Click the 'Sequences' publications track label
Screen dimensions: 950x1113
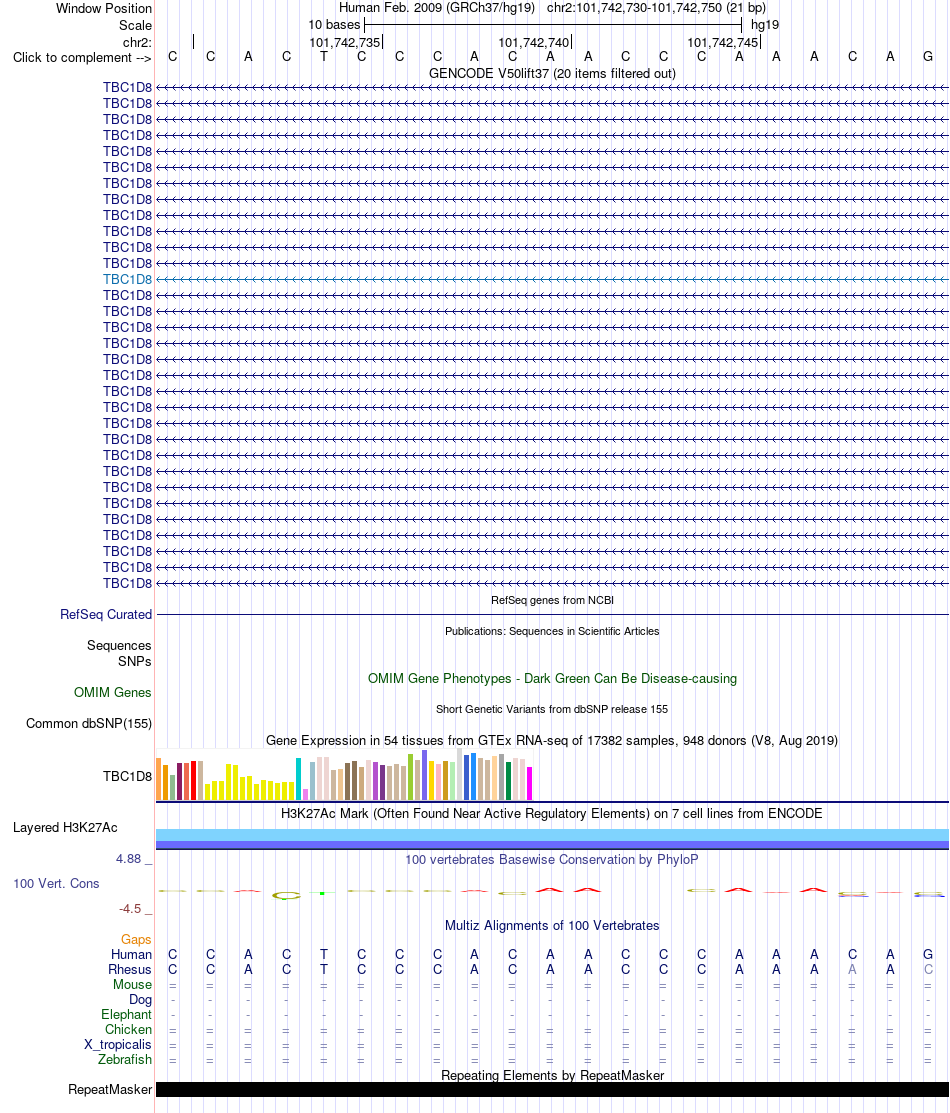(x=119, y=645)
